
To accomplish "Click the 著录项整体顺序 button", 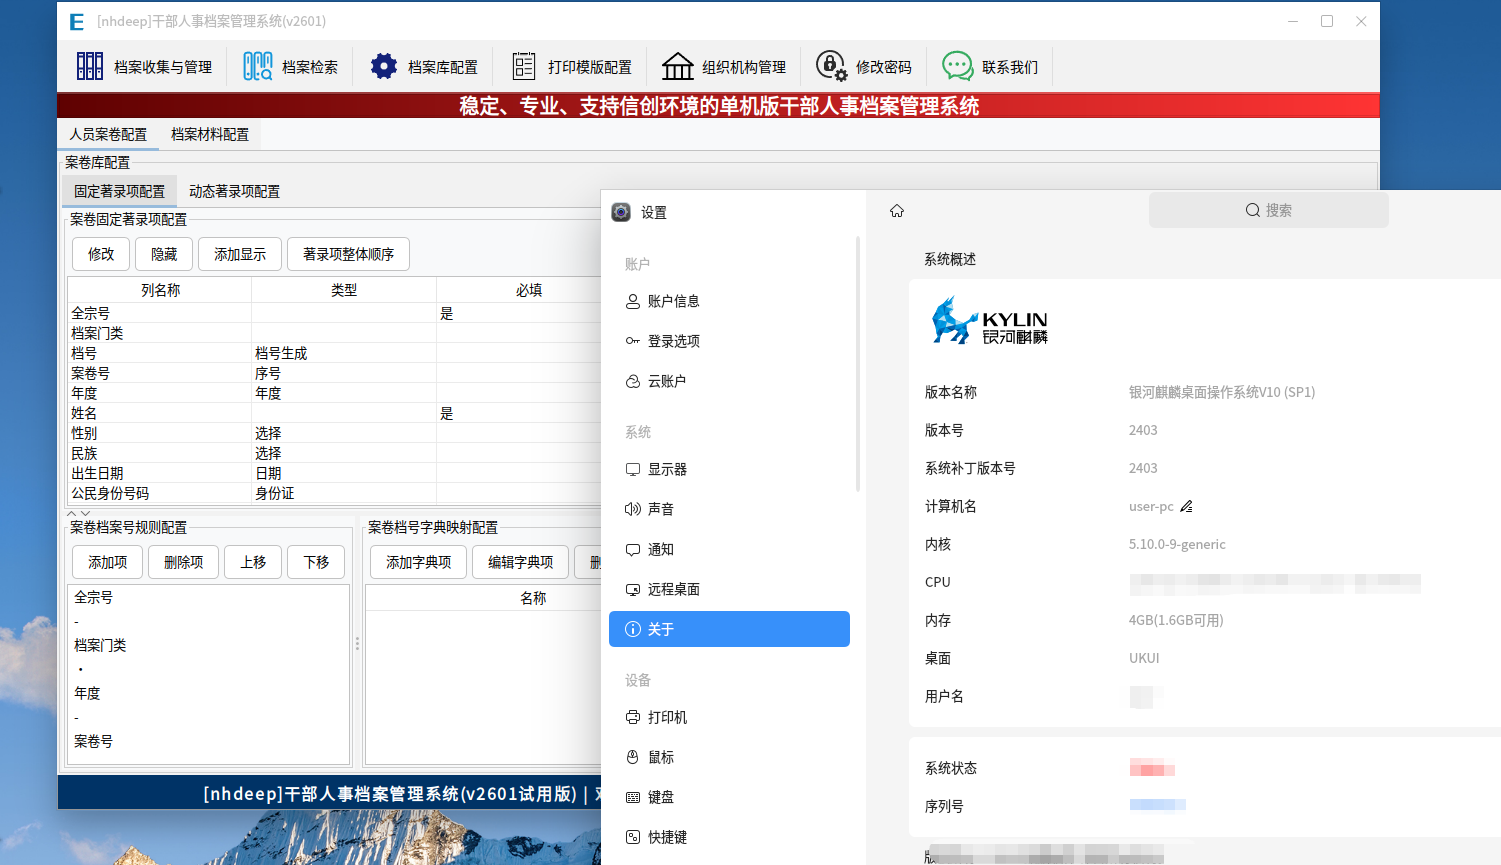I will [348, 254].
